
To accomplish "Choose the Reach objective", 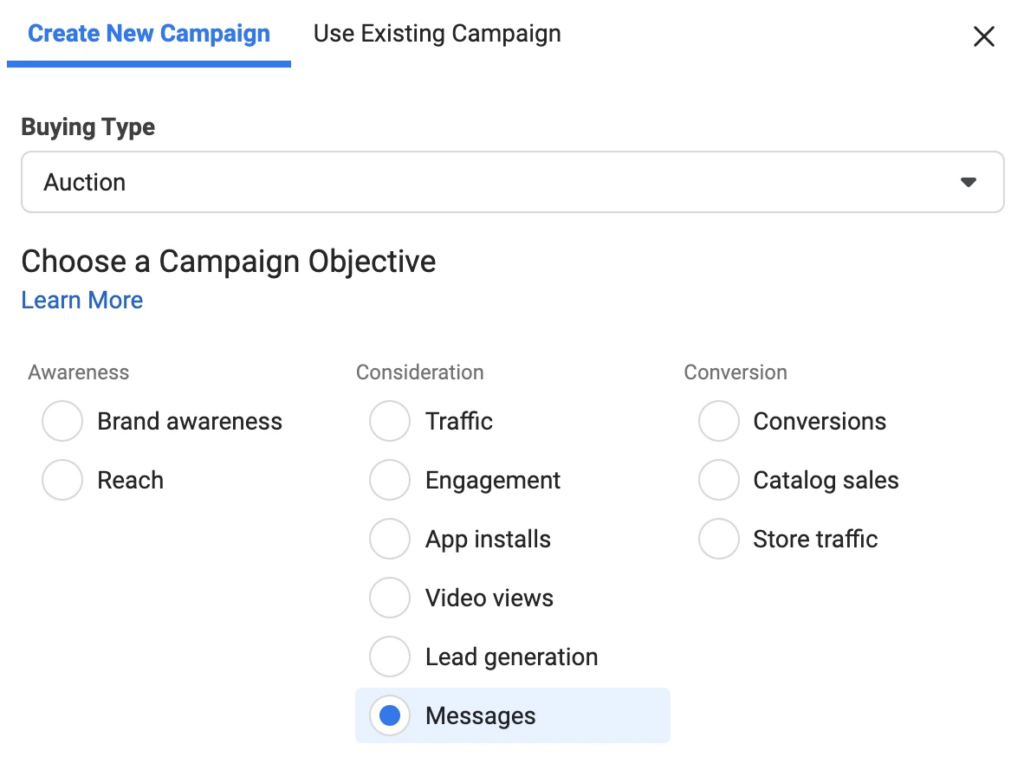I will (62, 480).
